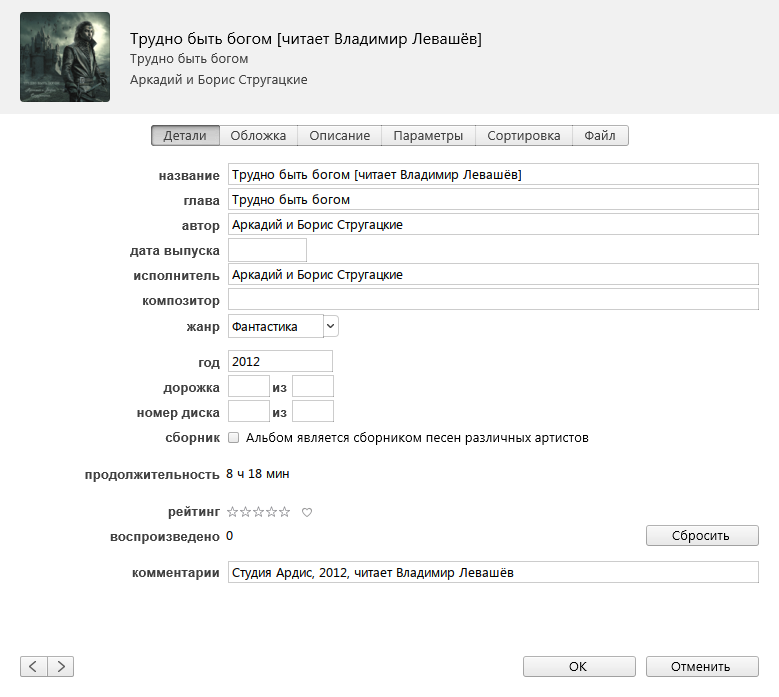The image size is (779, 697).
Task: Click the empty композитор field
Action: pyautogui.click(x=493, y=299)
